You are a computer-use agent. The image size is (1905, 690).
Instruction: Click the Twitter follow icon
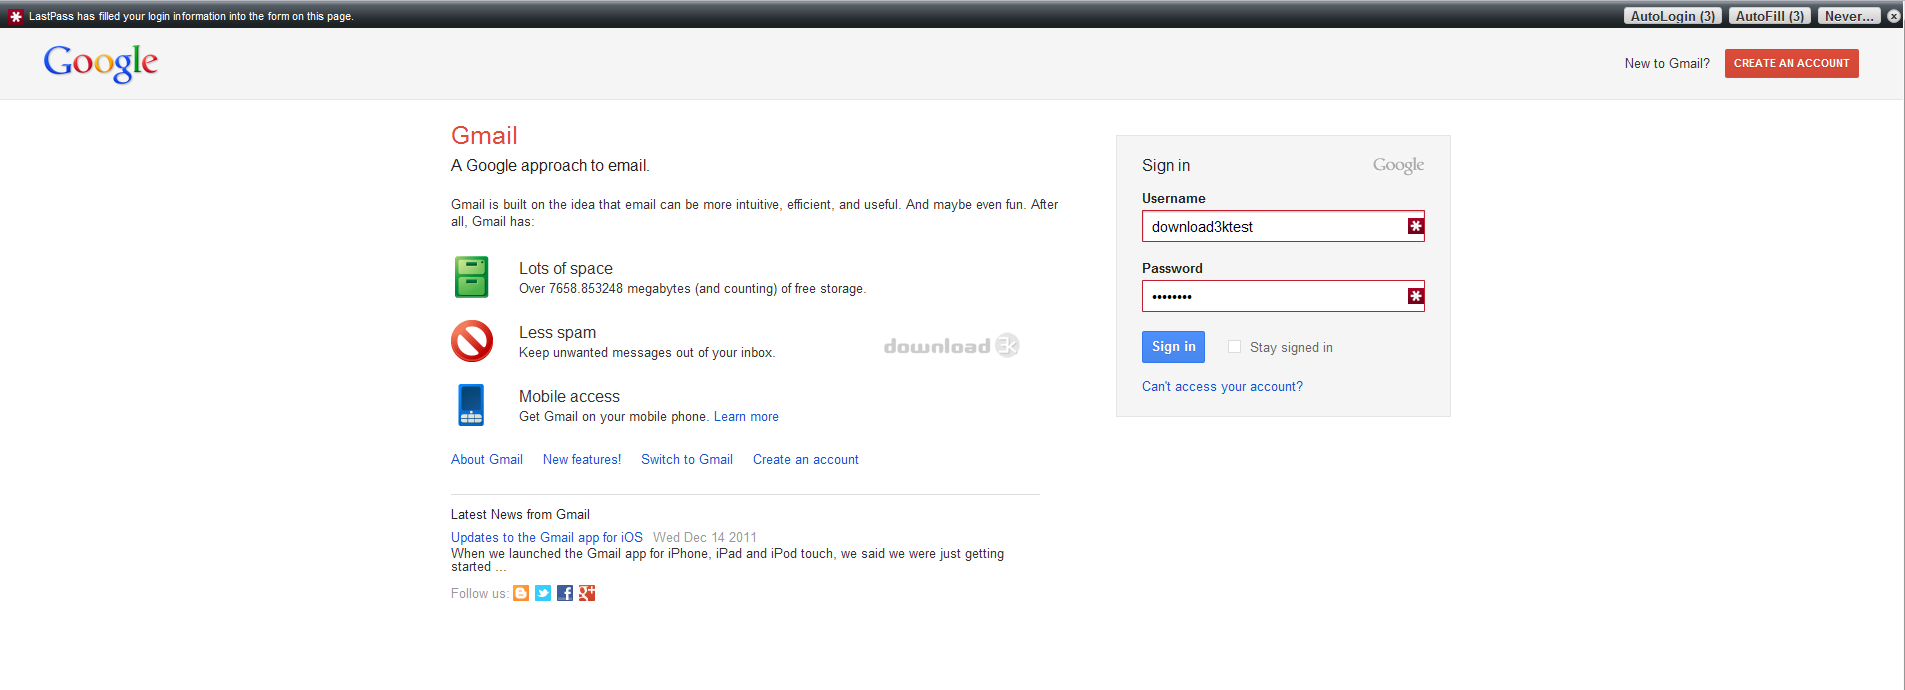coord(543,593)
